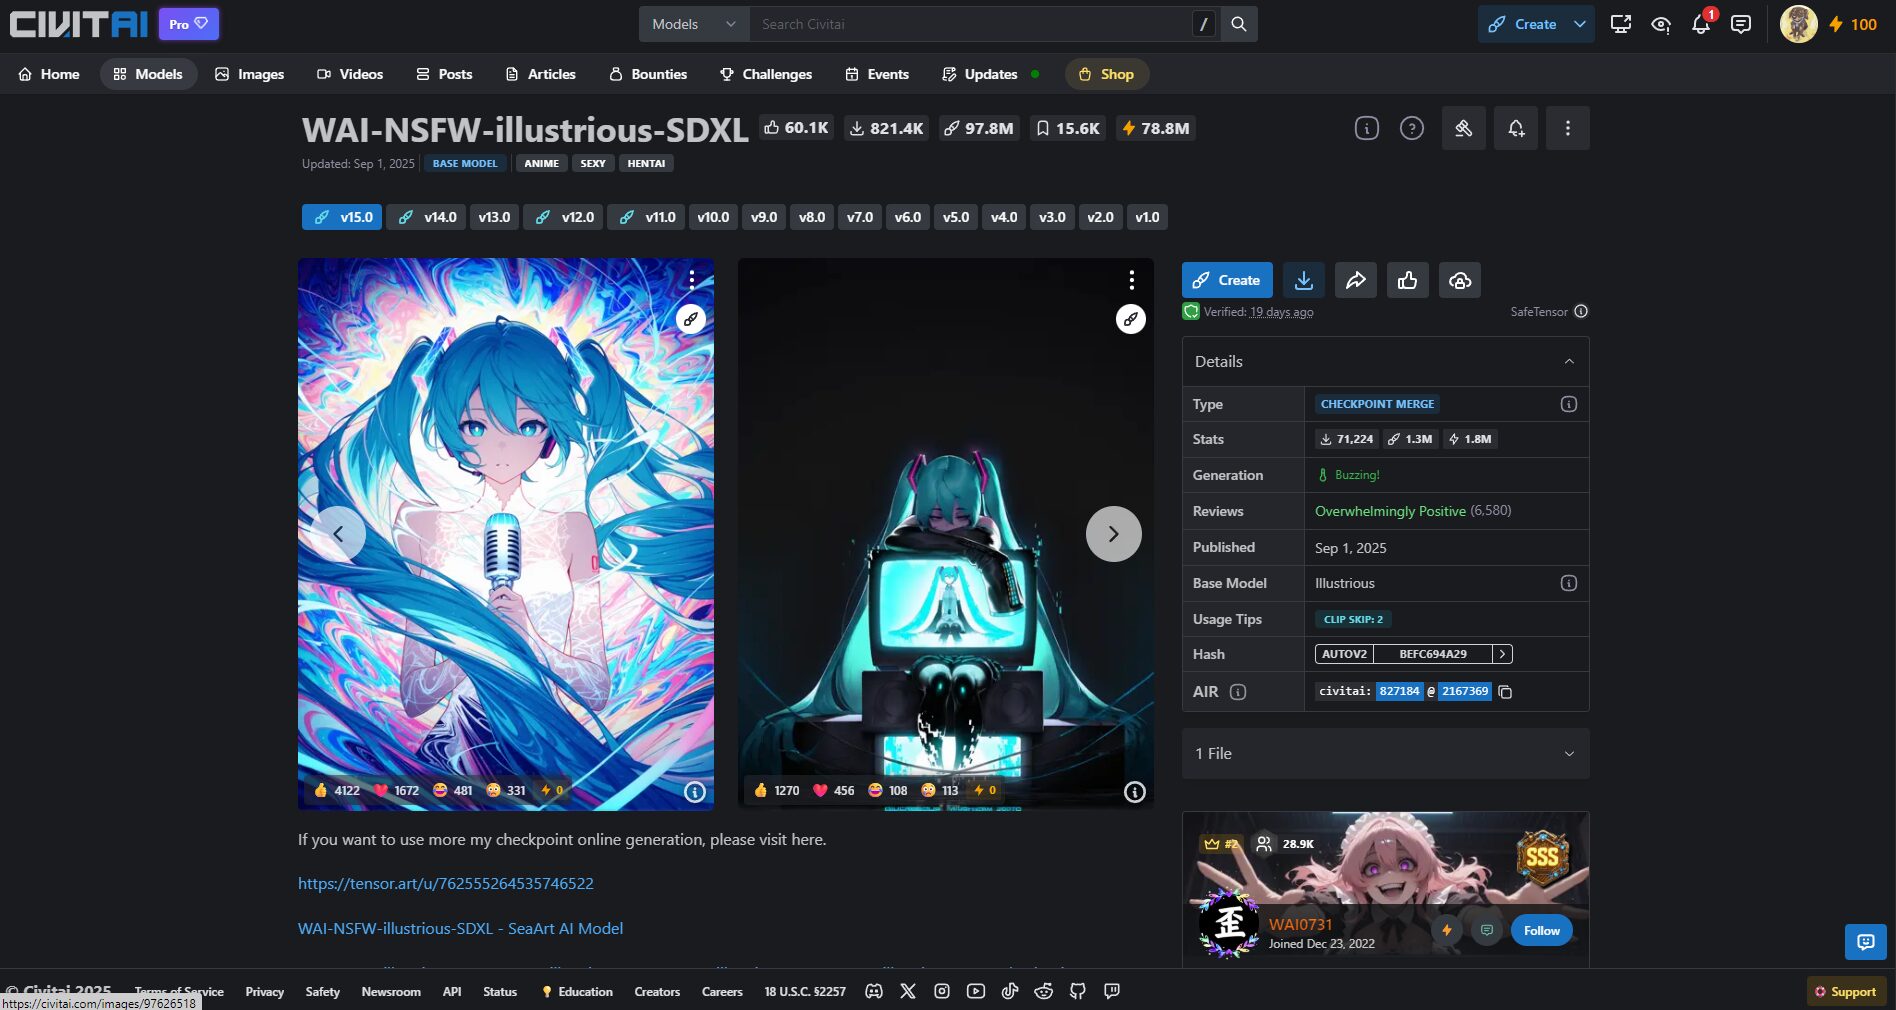Screen dimensions: 1896x1010
Task: Toggle heart reaction 1672 on microphone image
Action: tap(396, 790)
